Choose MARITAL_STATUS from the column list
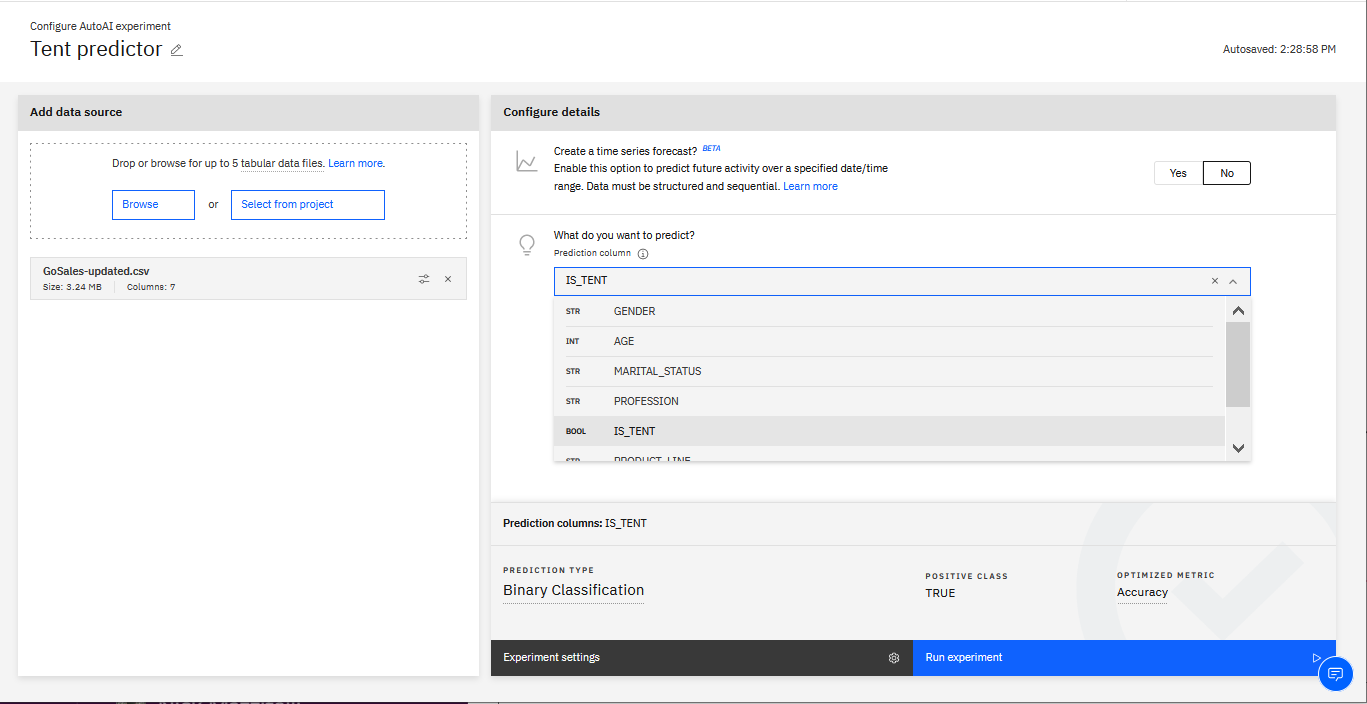 [x=657, y=371]
